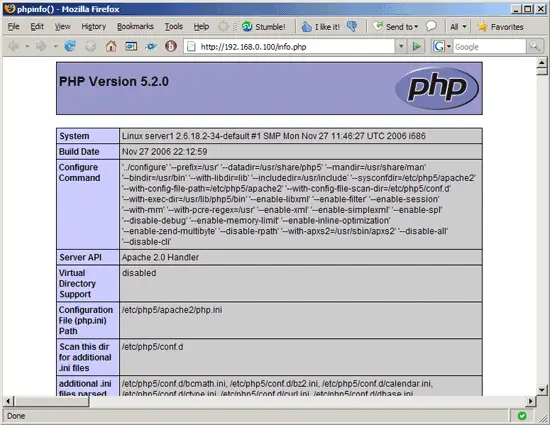Open the History menu
The width and height of the screenshot is (550, 425).
(94, 27)
